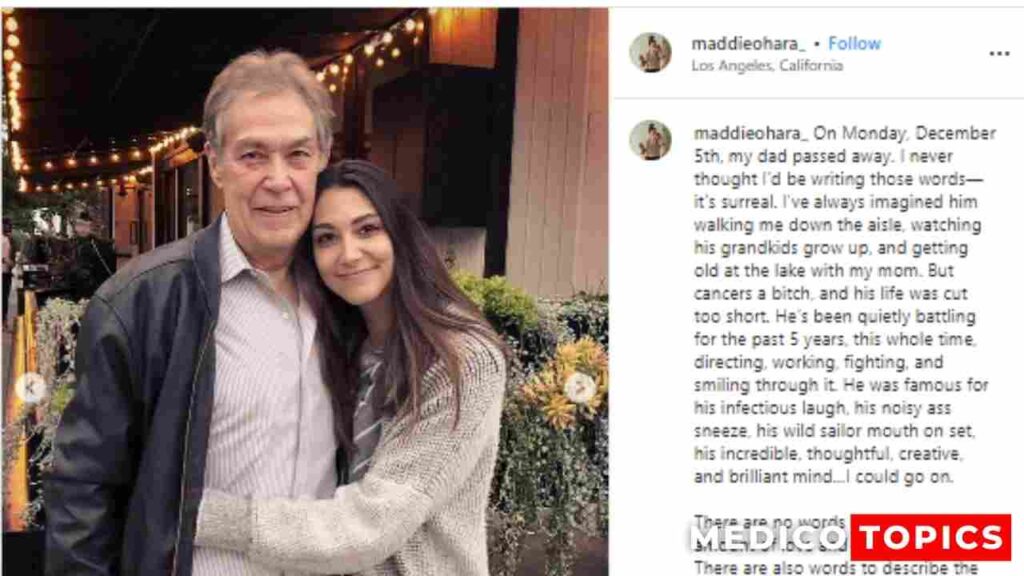Go to next photo with right arrow
This screenshot has width=1024, height=576.
(580, 387)
